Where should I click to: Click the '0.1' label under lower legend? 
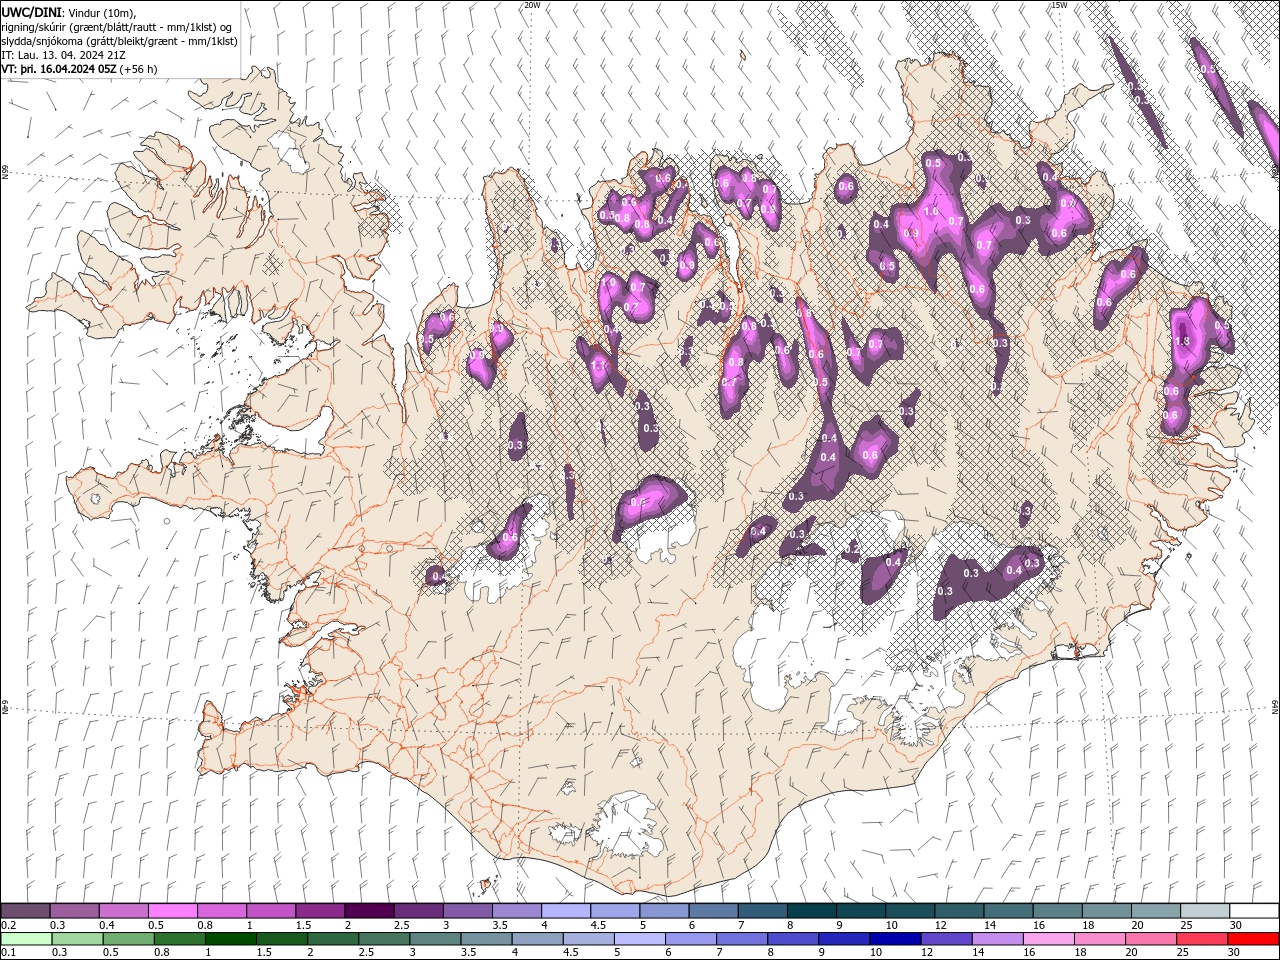pos(8,953)
